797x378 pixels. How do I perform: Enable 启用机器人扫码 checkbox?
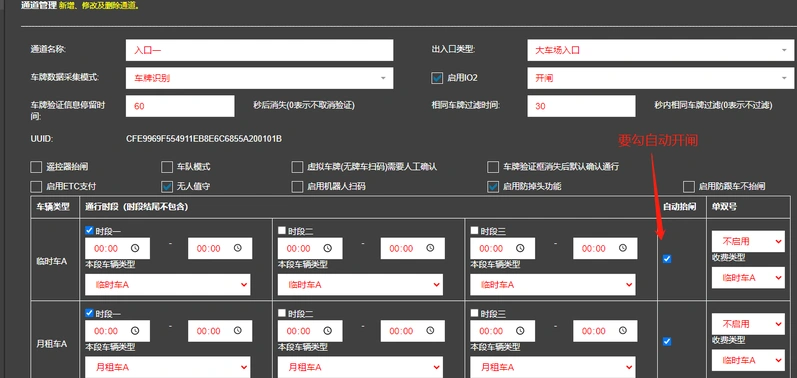click(297, 187)
